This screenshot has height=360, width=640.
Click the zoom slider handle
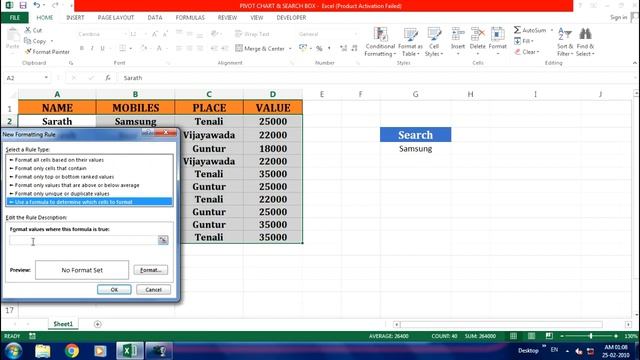pos(591,336)
